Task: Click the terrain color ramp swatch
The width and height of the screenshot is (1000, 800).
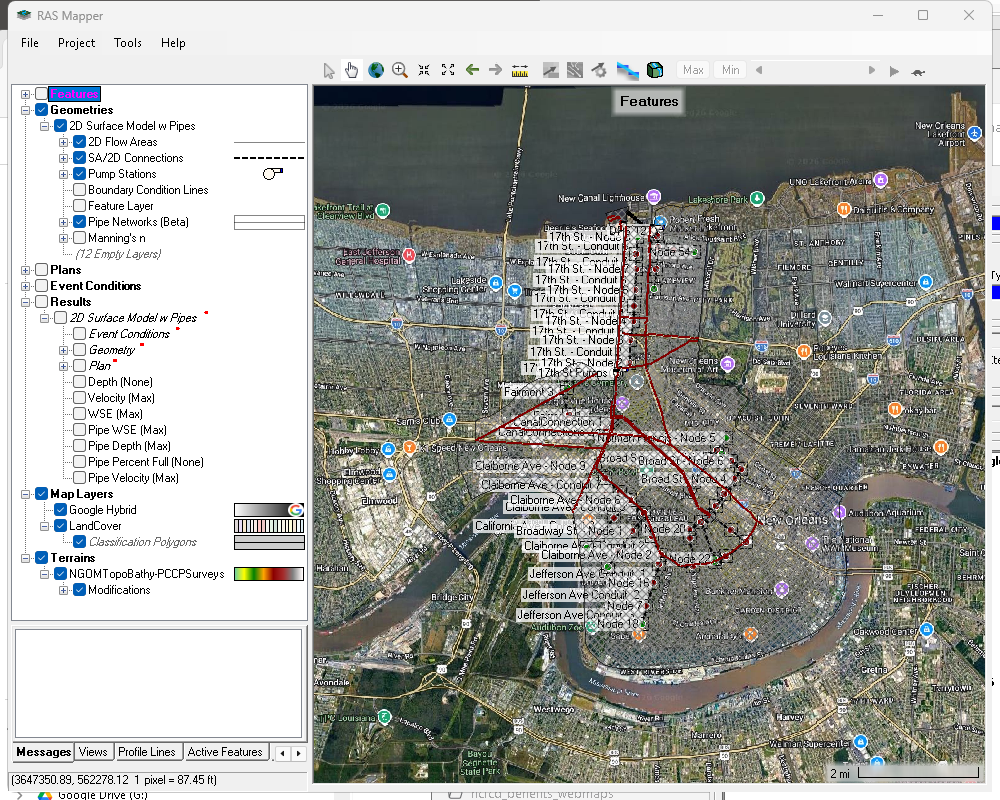Action: [x=268, y=574]
